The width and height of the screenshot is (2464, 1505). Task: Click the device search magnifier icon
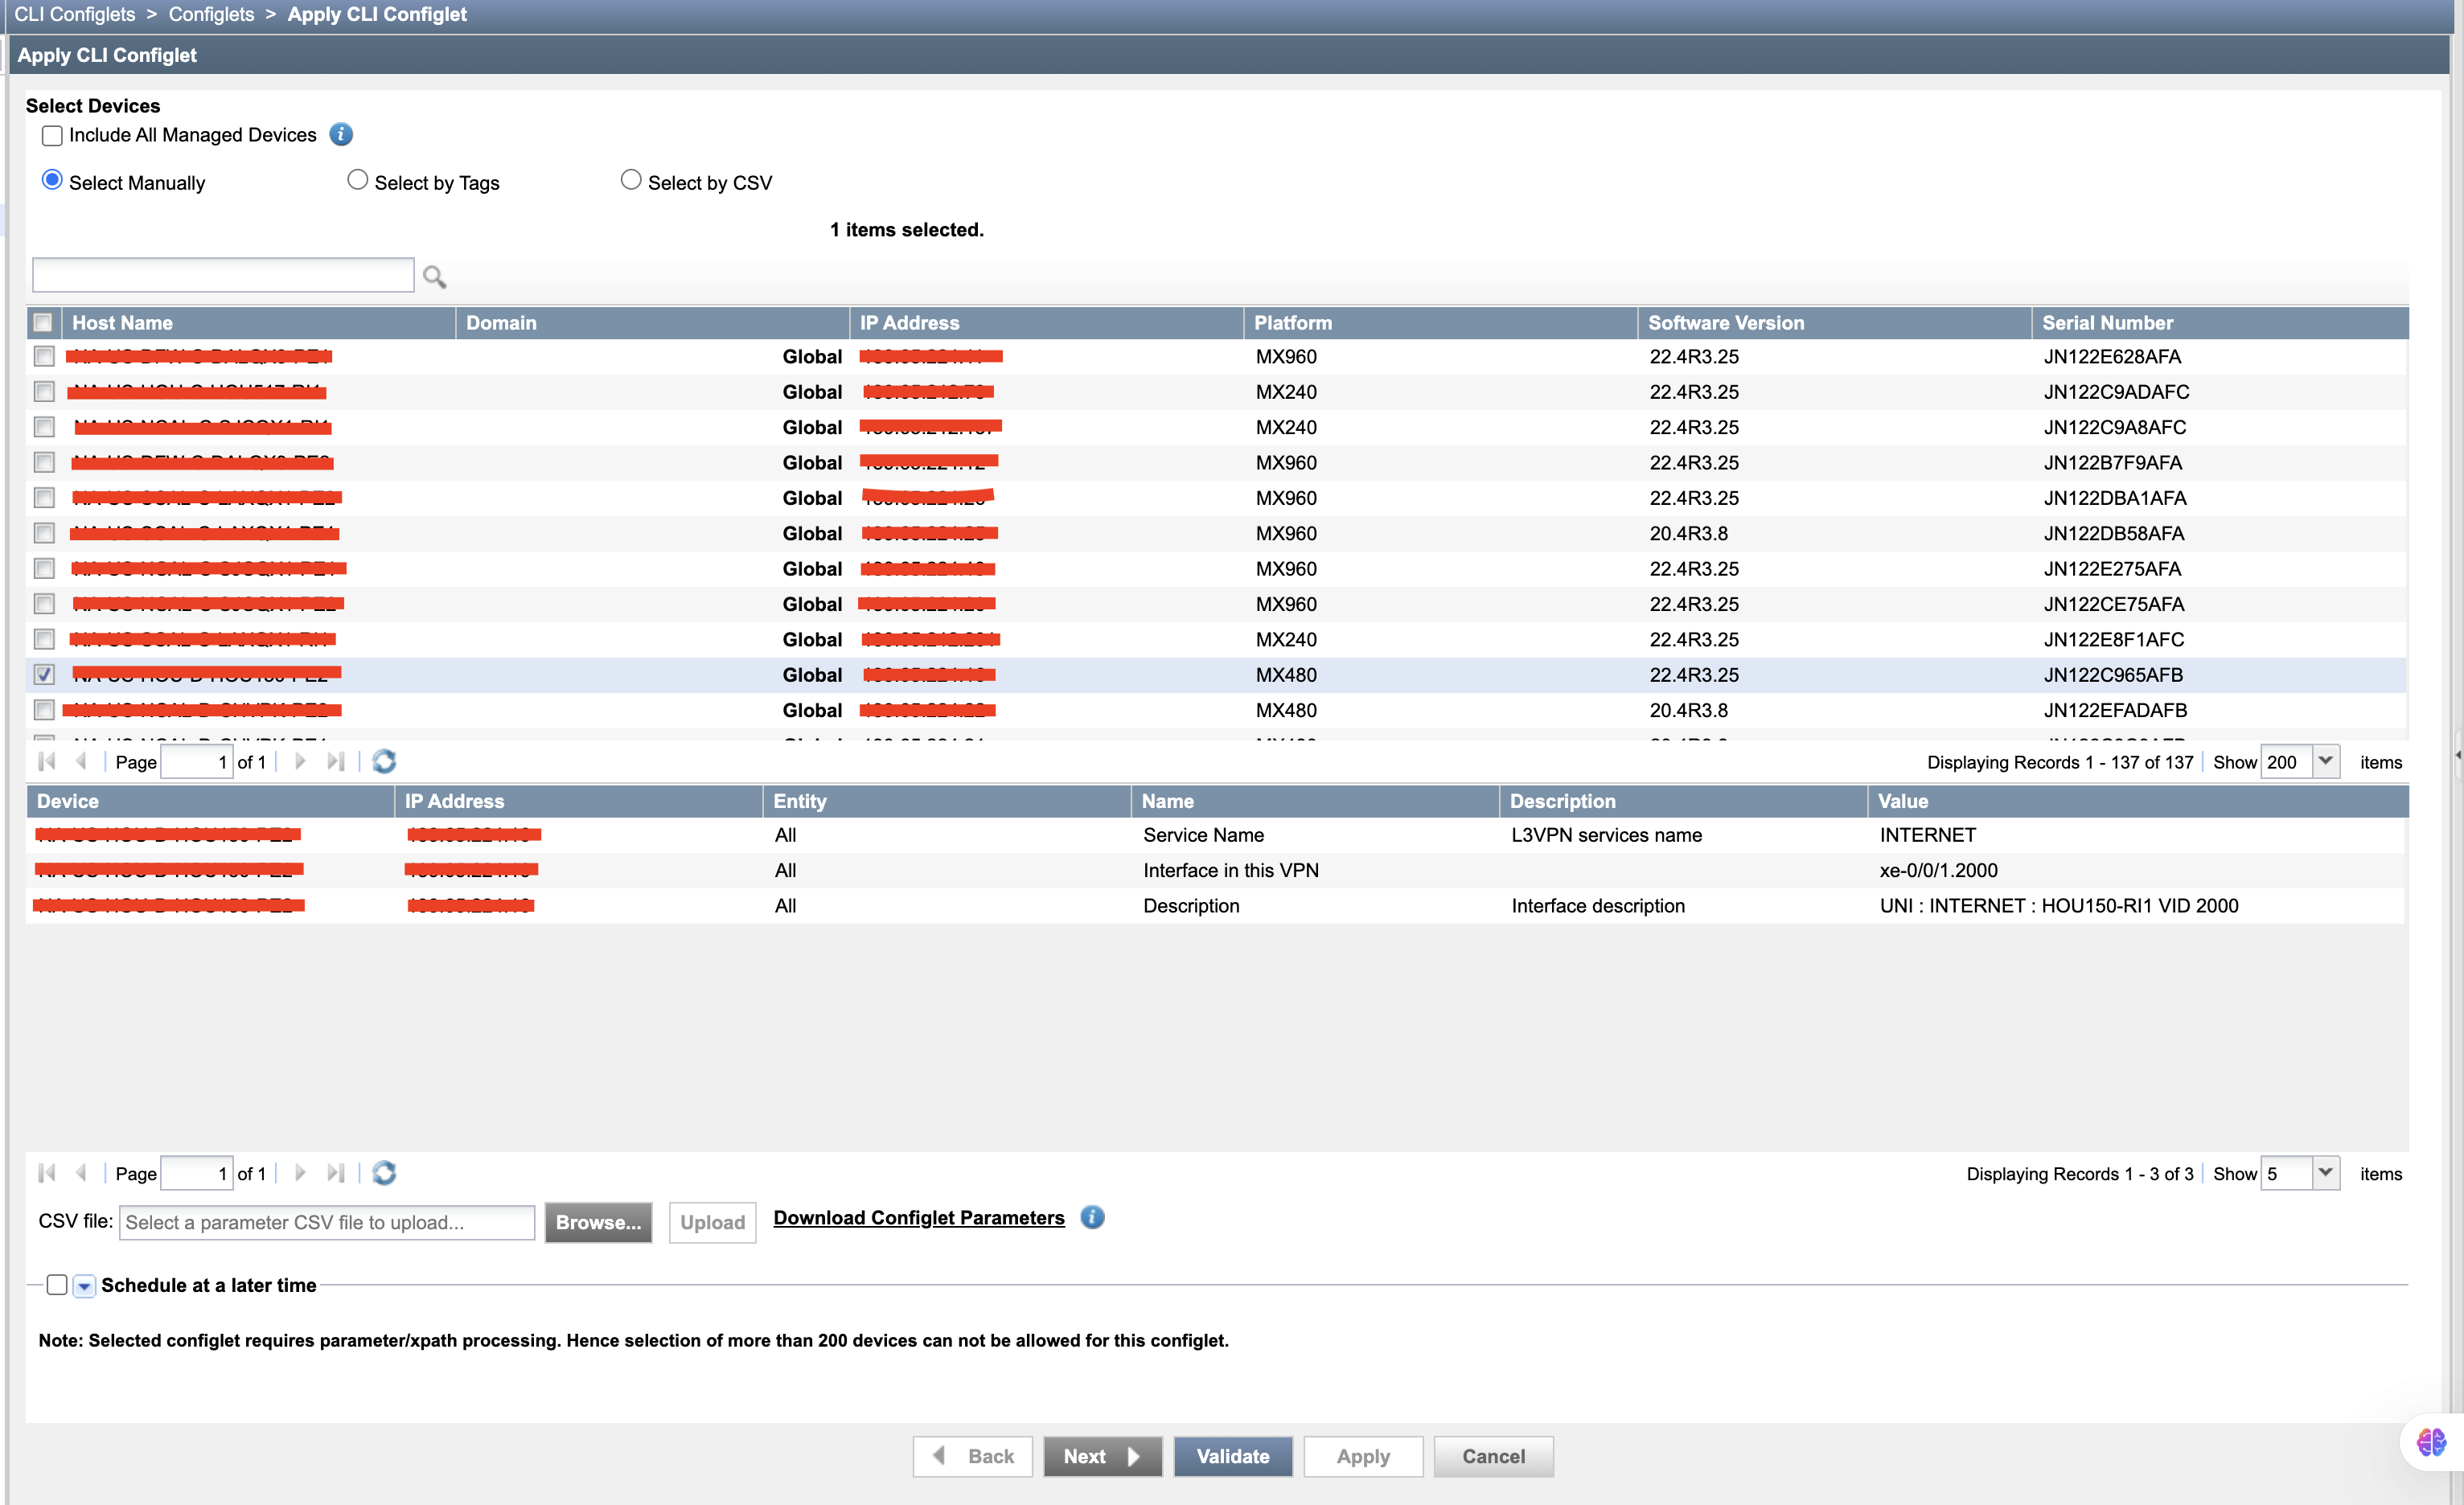coord(434,276)
